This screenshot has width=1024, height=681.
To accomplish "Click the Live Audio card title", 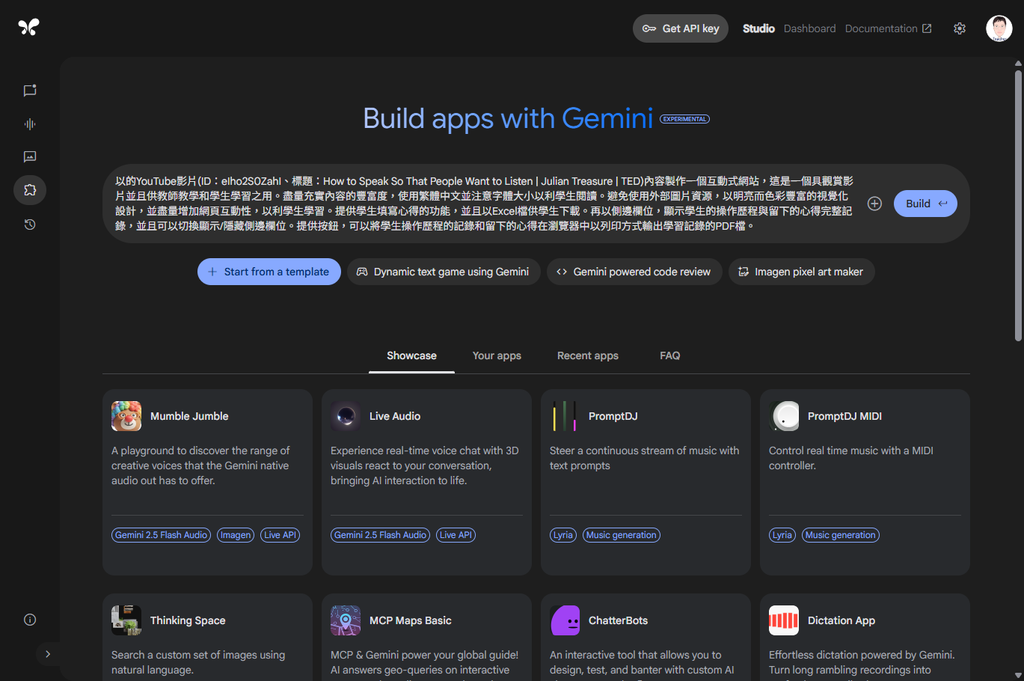I will (395, 417).
